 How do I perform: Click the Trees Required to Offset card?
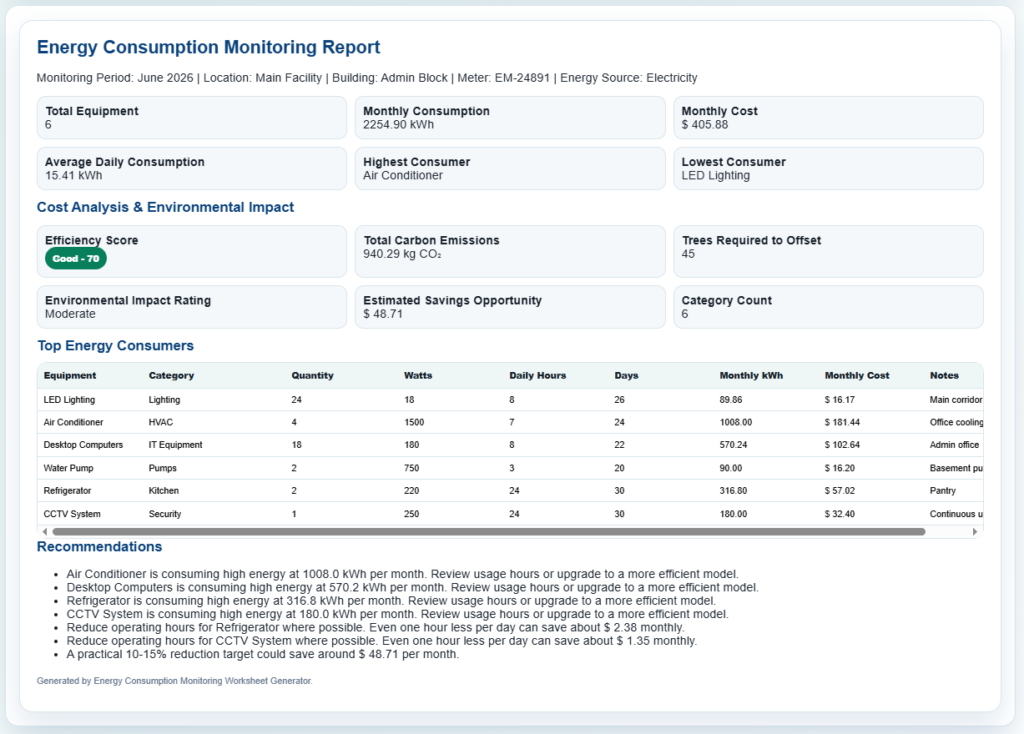point(828,251)
